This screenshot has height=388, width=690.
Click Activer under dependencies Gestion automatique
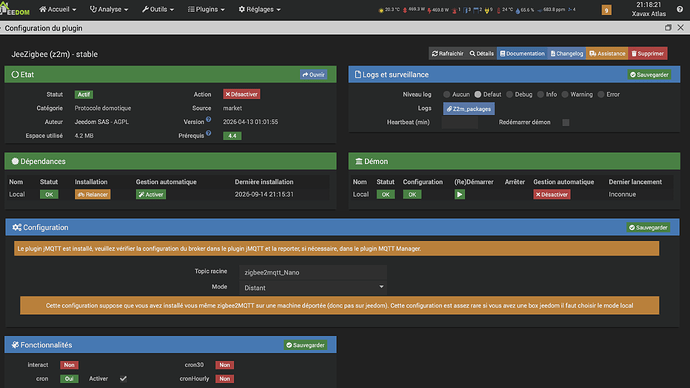pyautogui.click(x=151, y=194)
